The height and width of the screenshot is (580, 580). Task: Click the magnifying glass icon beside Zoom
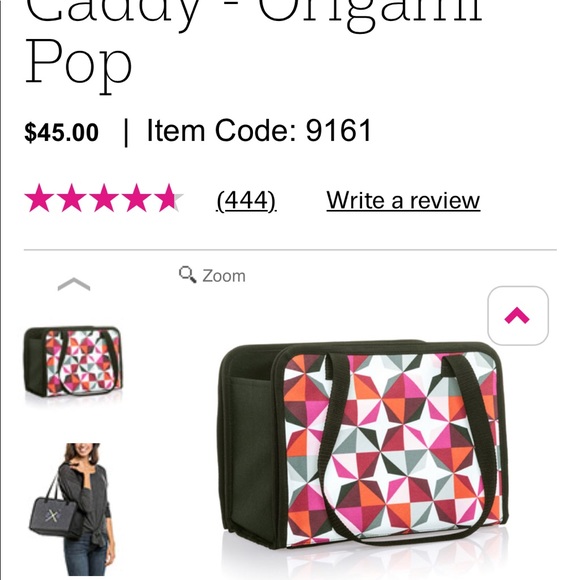[x=188, y=274]
